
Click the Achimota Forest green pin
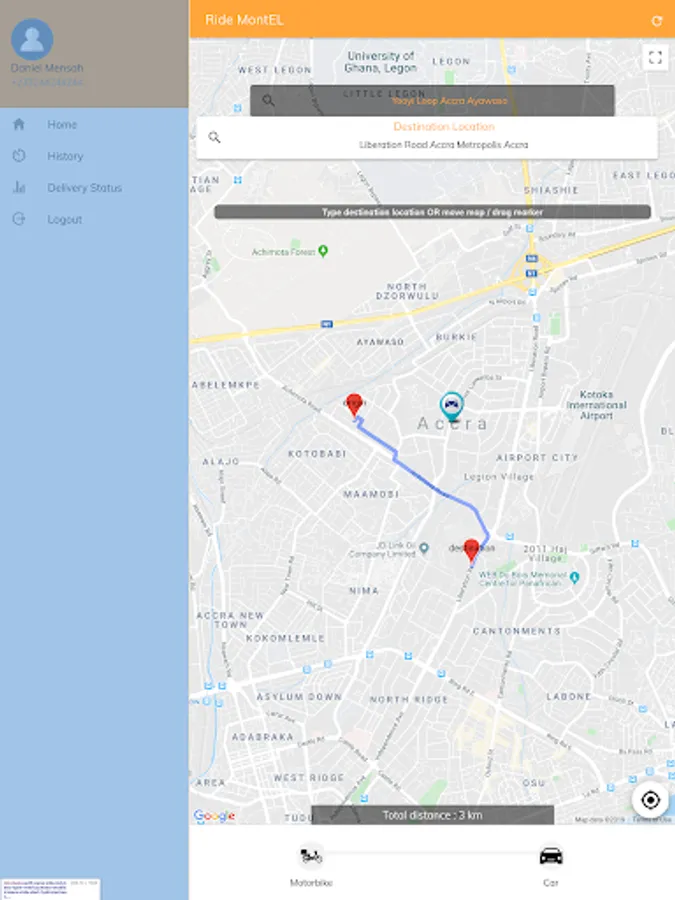point(323,251)
